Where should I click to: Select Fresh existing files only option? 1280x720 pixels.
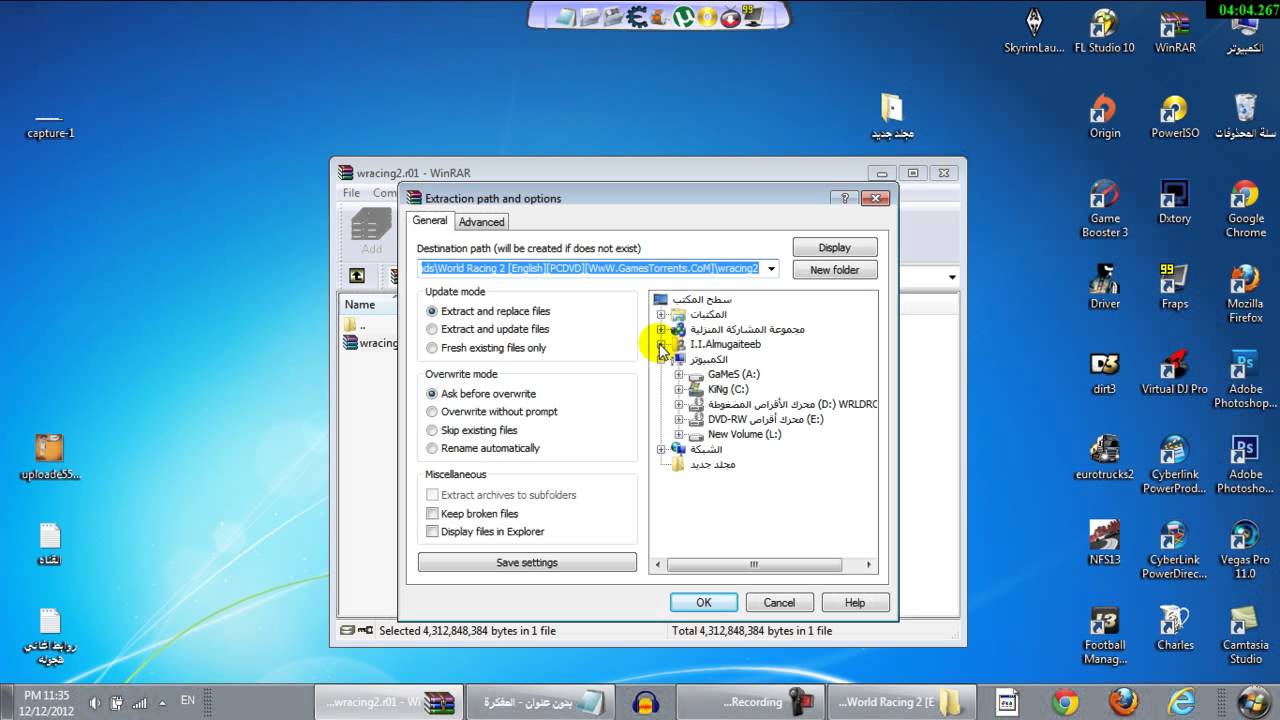tap(486, 348)
